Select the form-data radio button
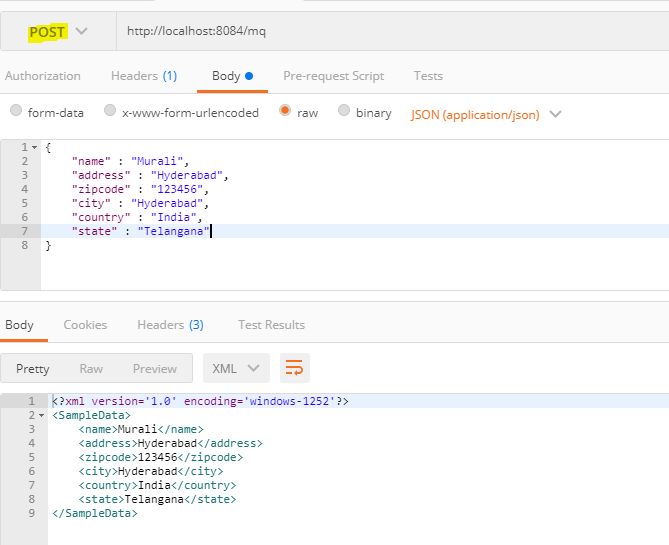The image size is (669, 545). tap(16, 112)
